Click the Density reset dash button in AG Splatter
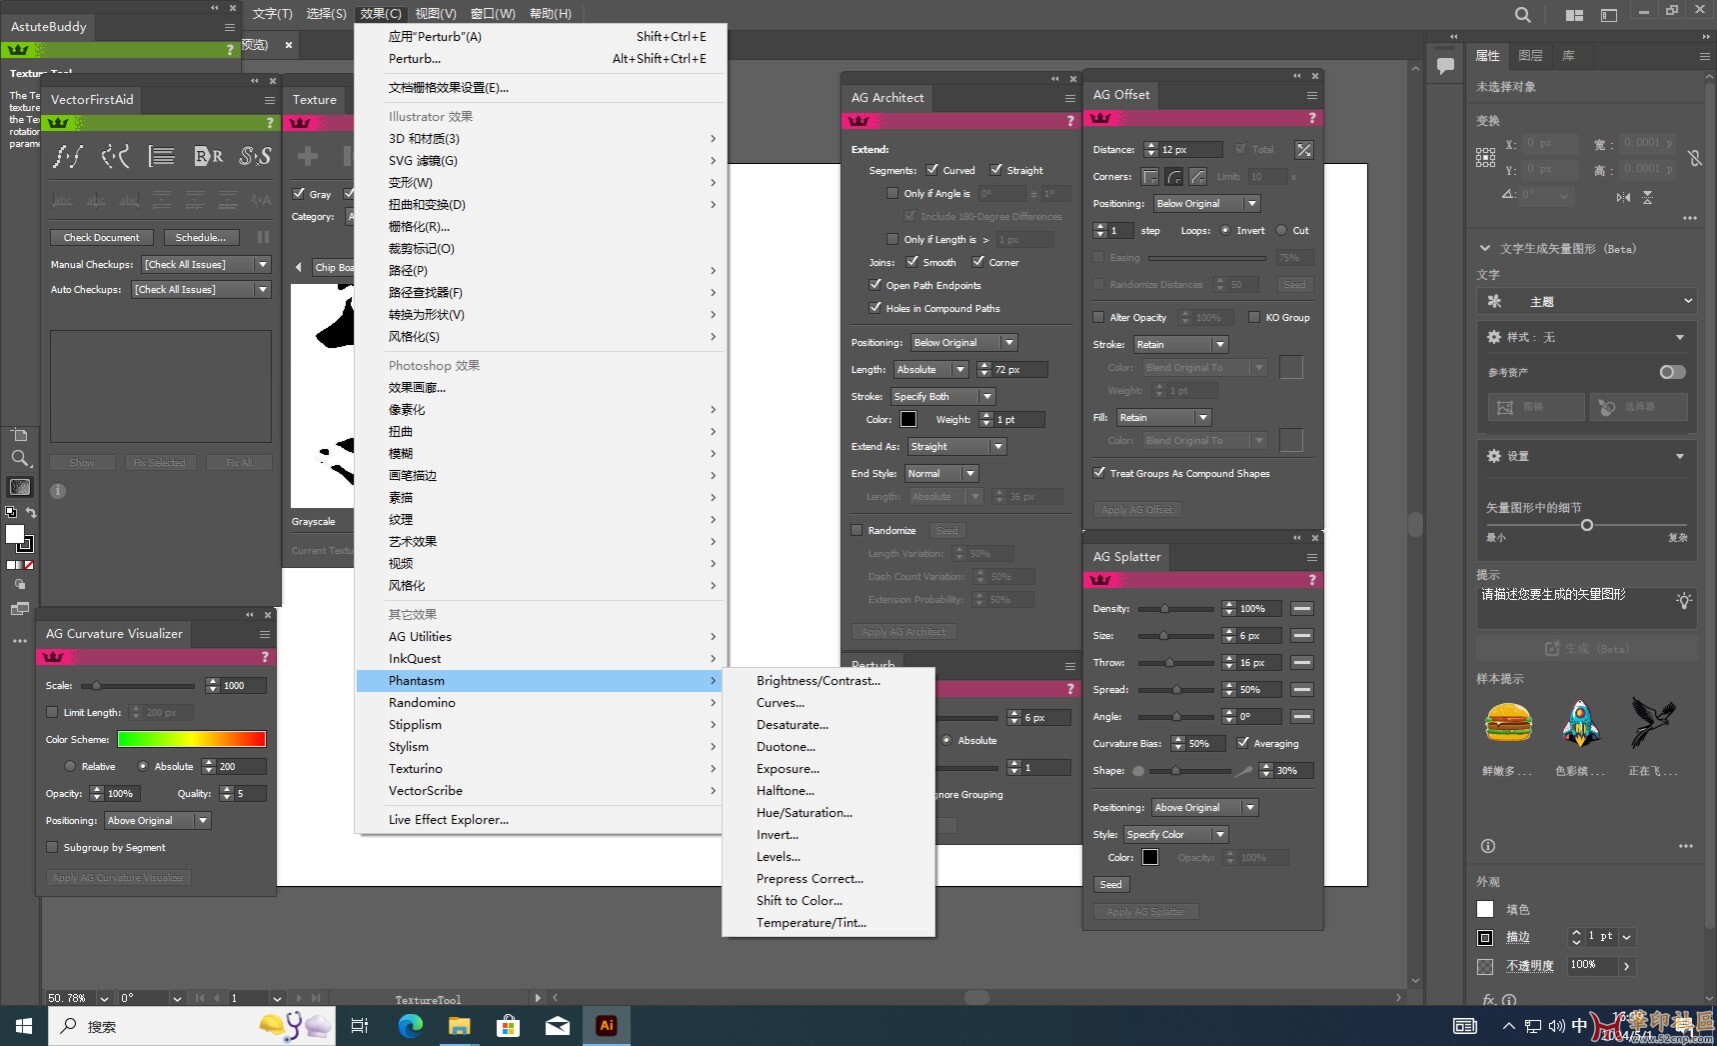Image resolution: width=1717 pixels, height=1046 pixels. point(1302,609)
